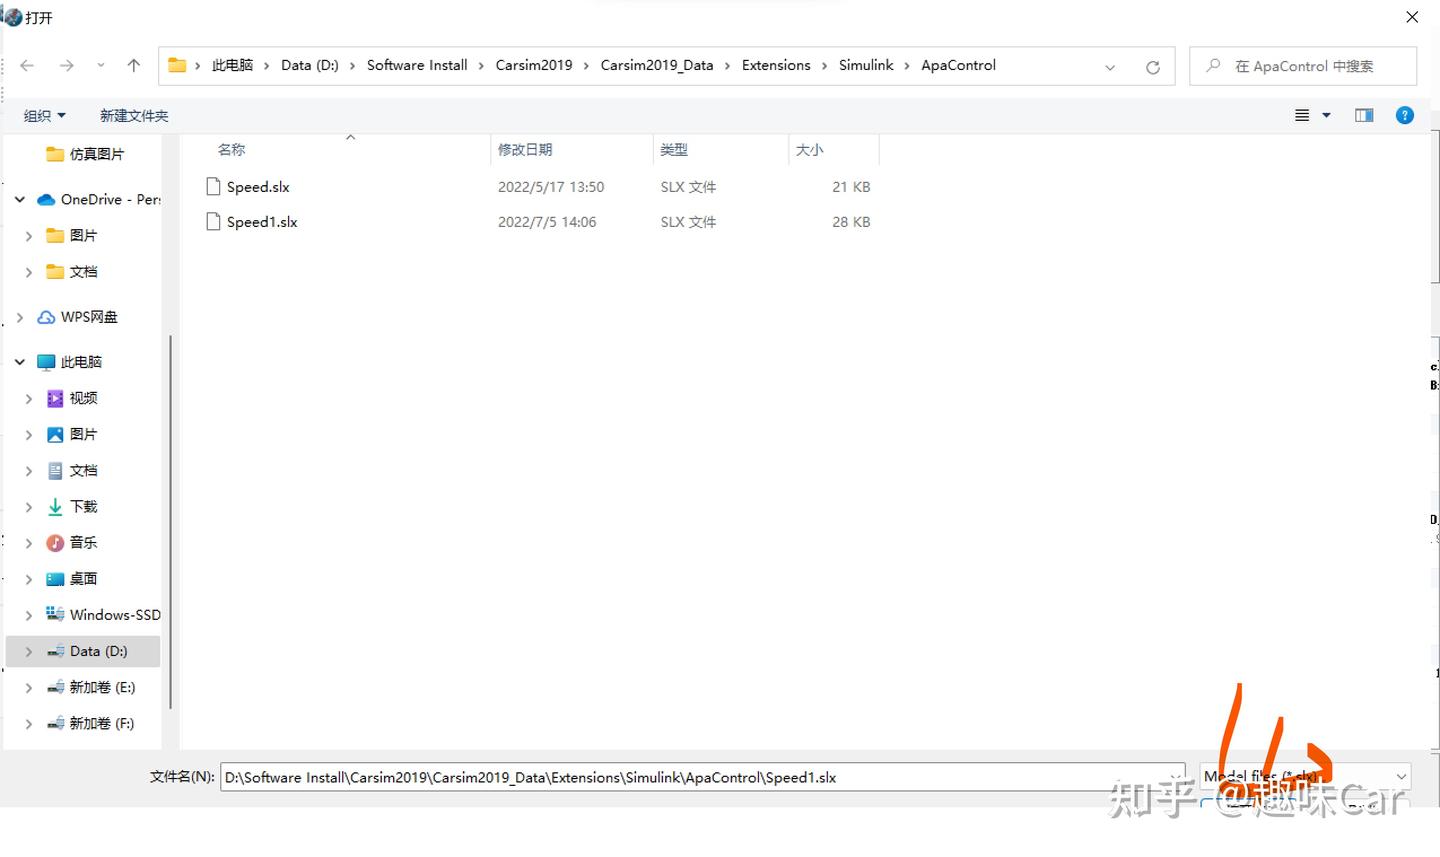Image resolution: width=1440 pixels, height=857 pixels.
Task: Expand the OneDrive 文档 folder
Action: [x=28, y=272]
